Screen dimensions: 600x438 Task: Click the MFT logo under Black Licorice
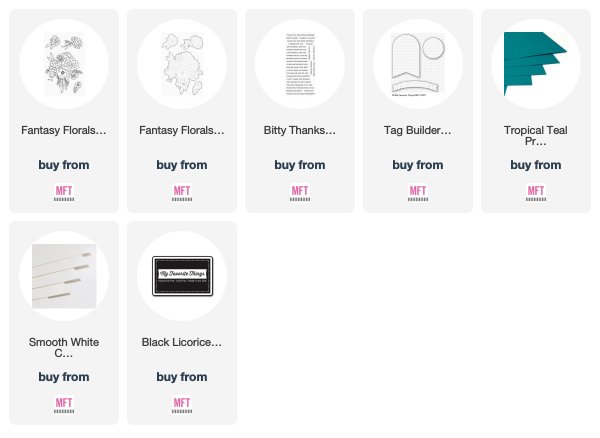tap(182, 405)
